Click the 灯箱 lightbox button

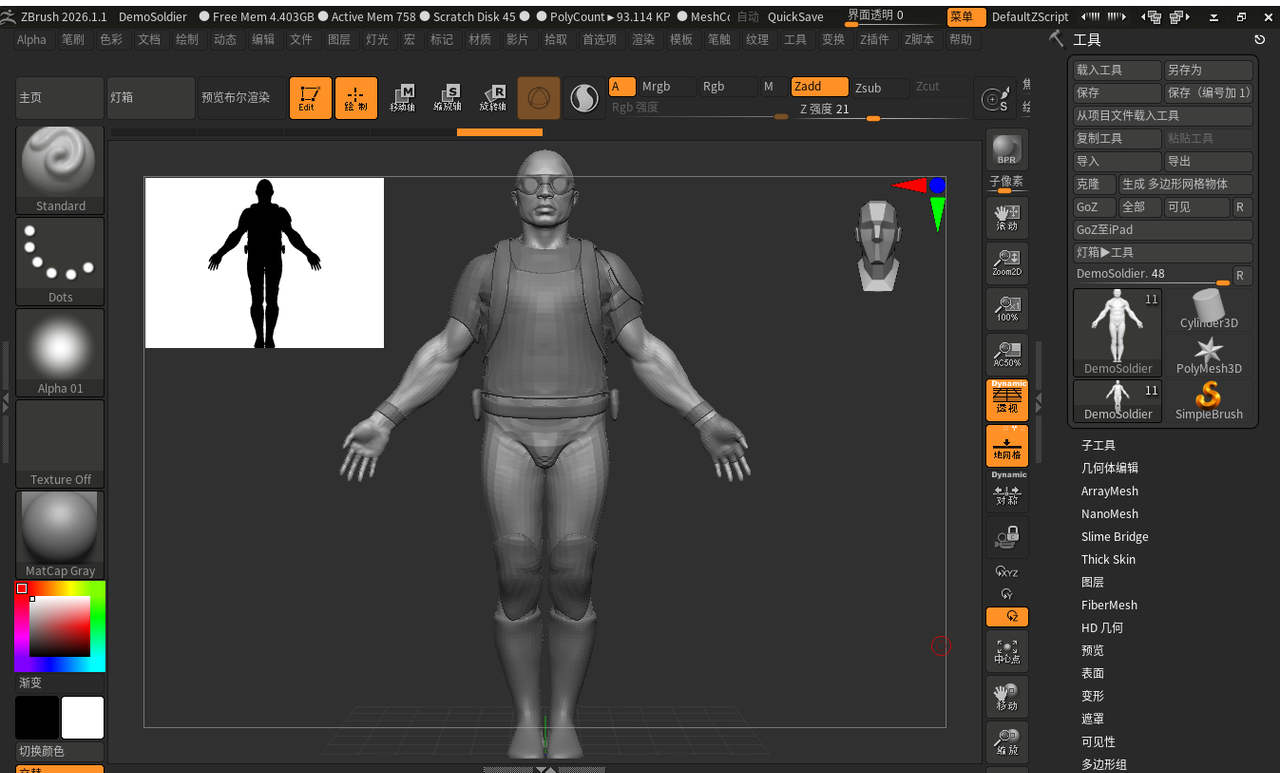(x=151, y=98)
